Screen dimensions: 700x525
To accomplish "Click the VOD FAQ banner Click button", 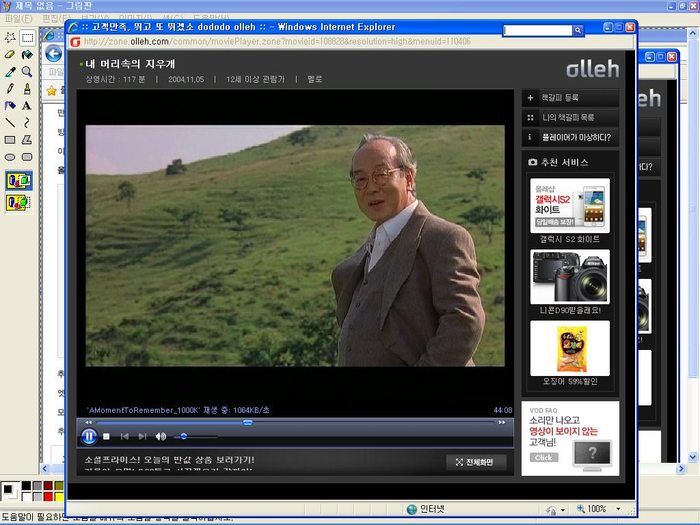I will coord(544,458).
